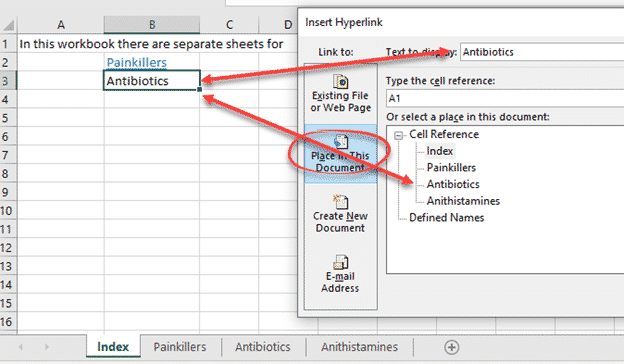This screenshot has width=624, height=364.
Task: Open the Painkillers hyperlink in cell B2
Action: pyautogui.click(x=136, y=62)
